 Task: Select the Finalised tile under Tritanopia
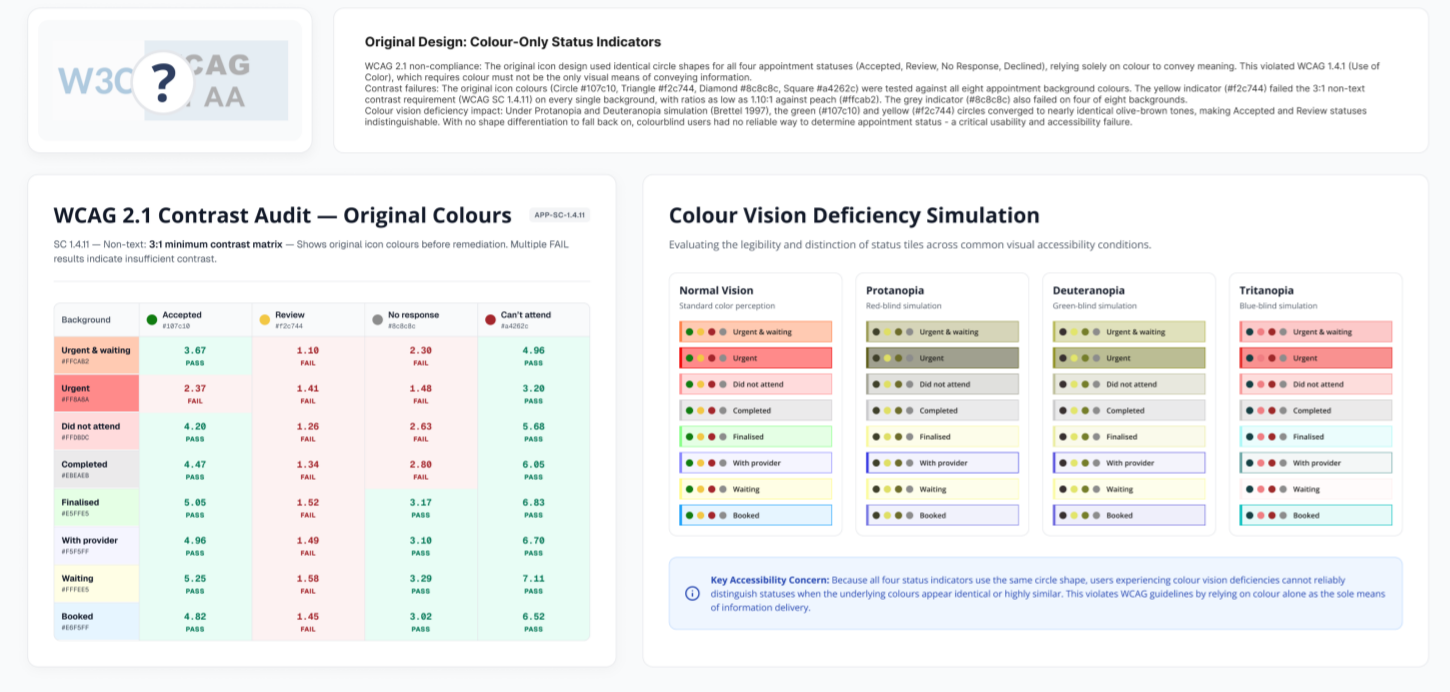click(1316, 437)
